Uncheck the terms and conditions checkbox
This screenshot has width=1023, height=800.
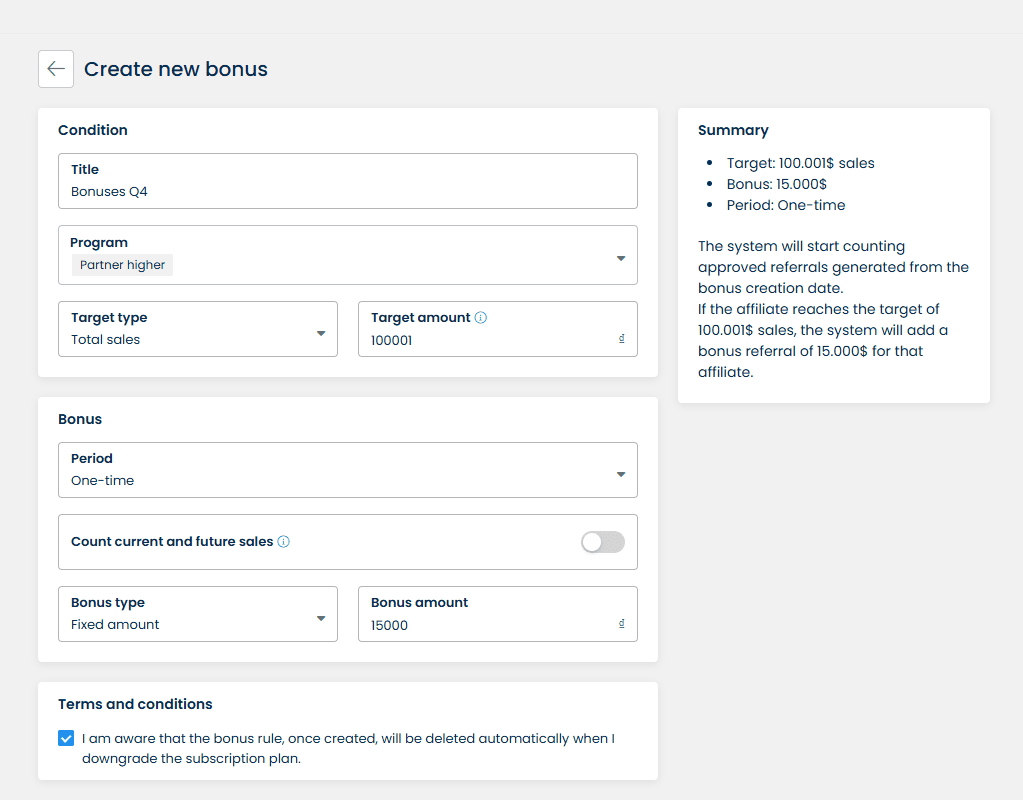point(66,739)
